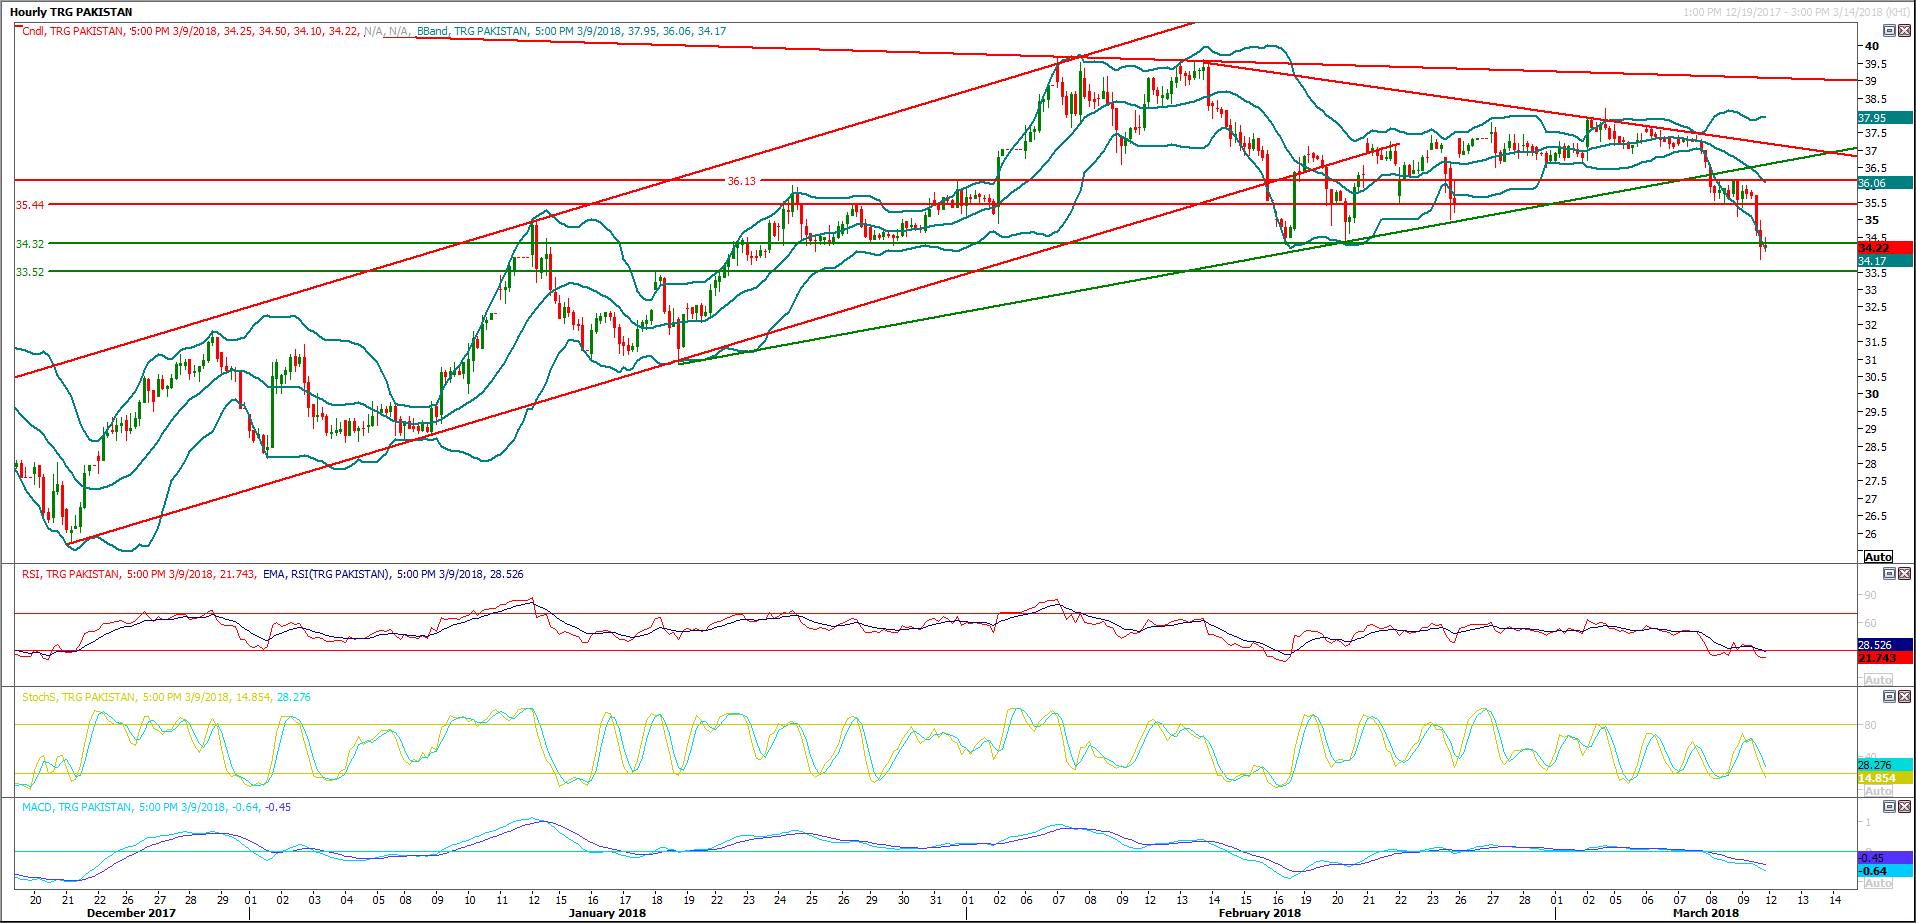
Task: Click the 36.13 resistance line label
Action: (742, 181)
